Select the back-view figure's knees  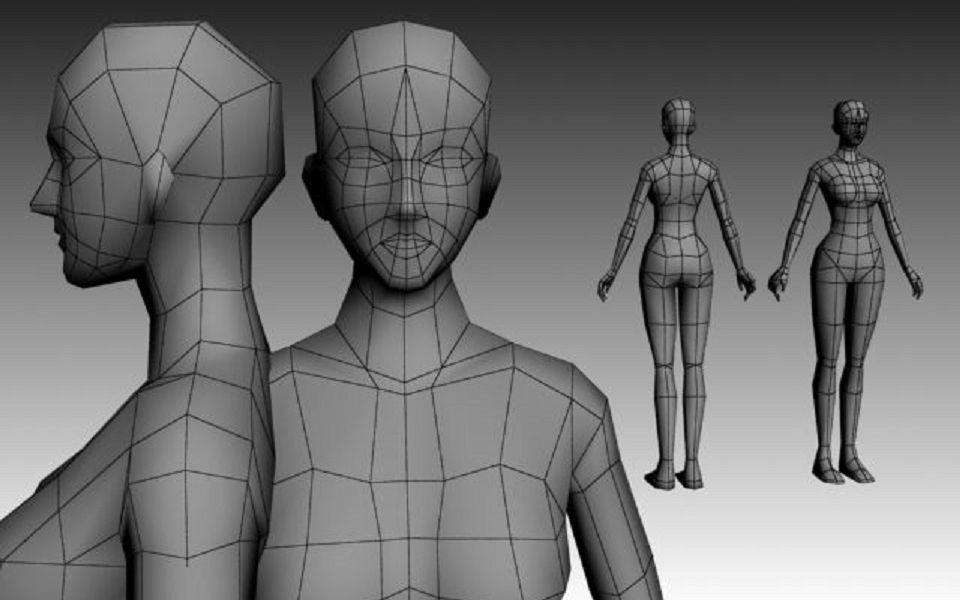click(677, 369)
